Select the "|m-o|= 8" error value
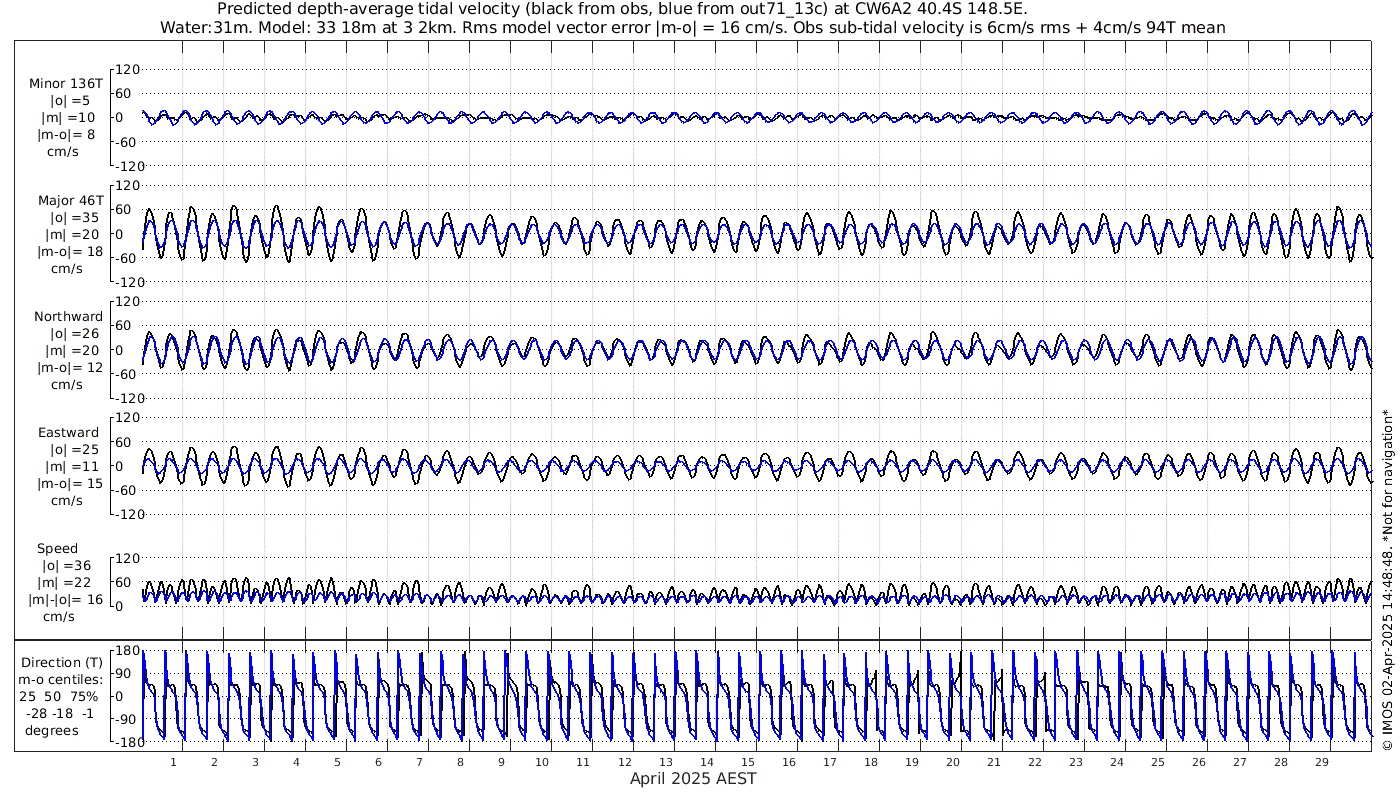 66,135
